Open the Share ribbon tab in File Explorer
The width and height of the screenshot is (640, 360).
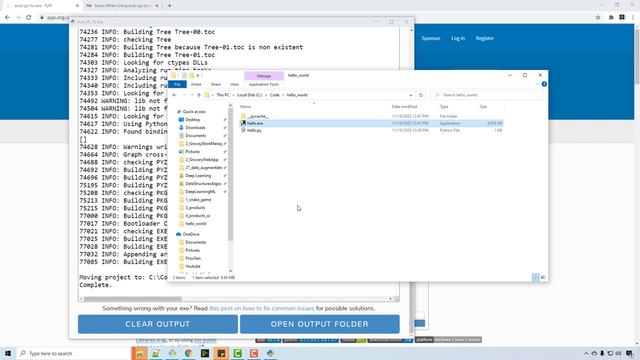point(216,84)
